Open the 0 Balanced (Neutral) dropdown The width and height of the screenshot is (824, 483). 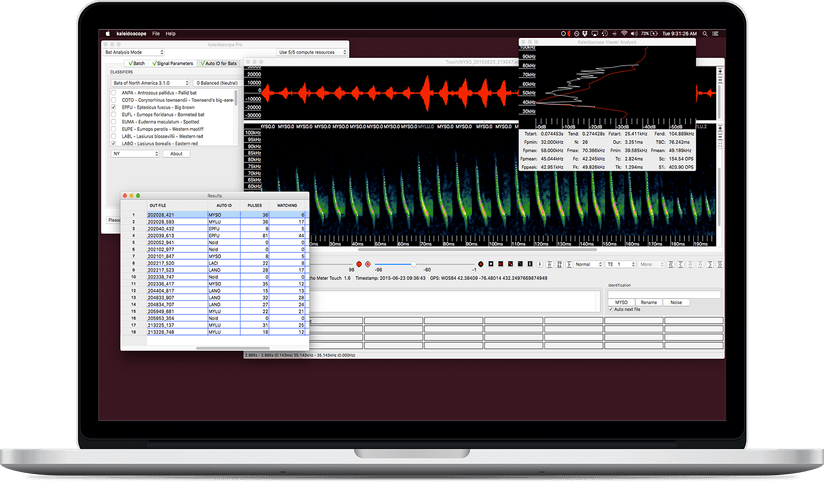217,83
